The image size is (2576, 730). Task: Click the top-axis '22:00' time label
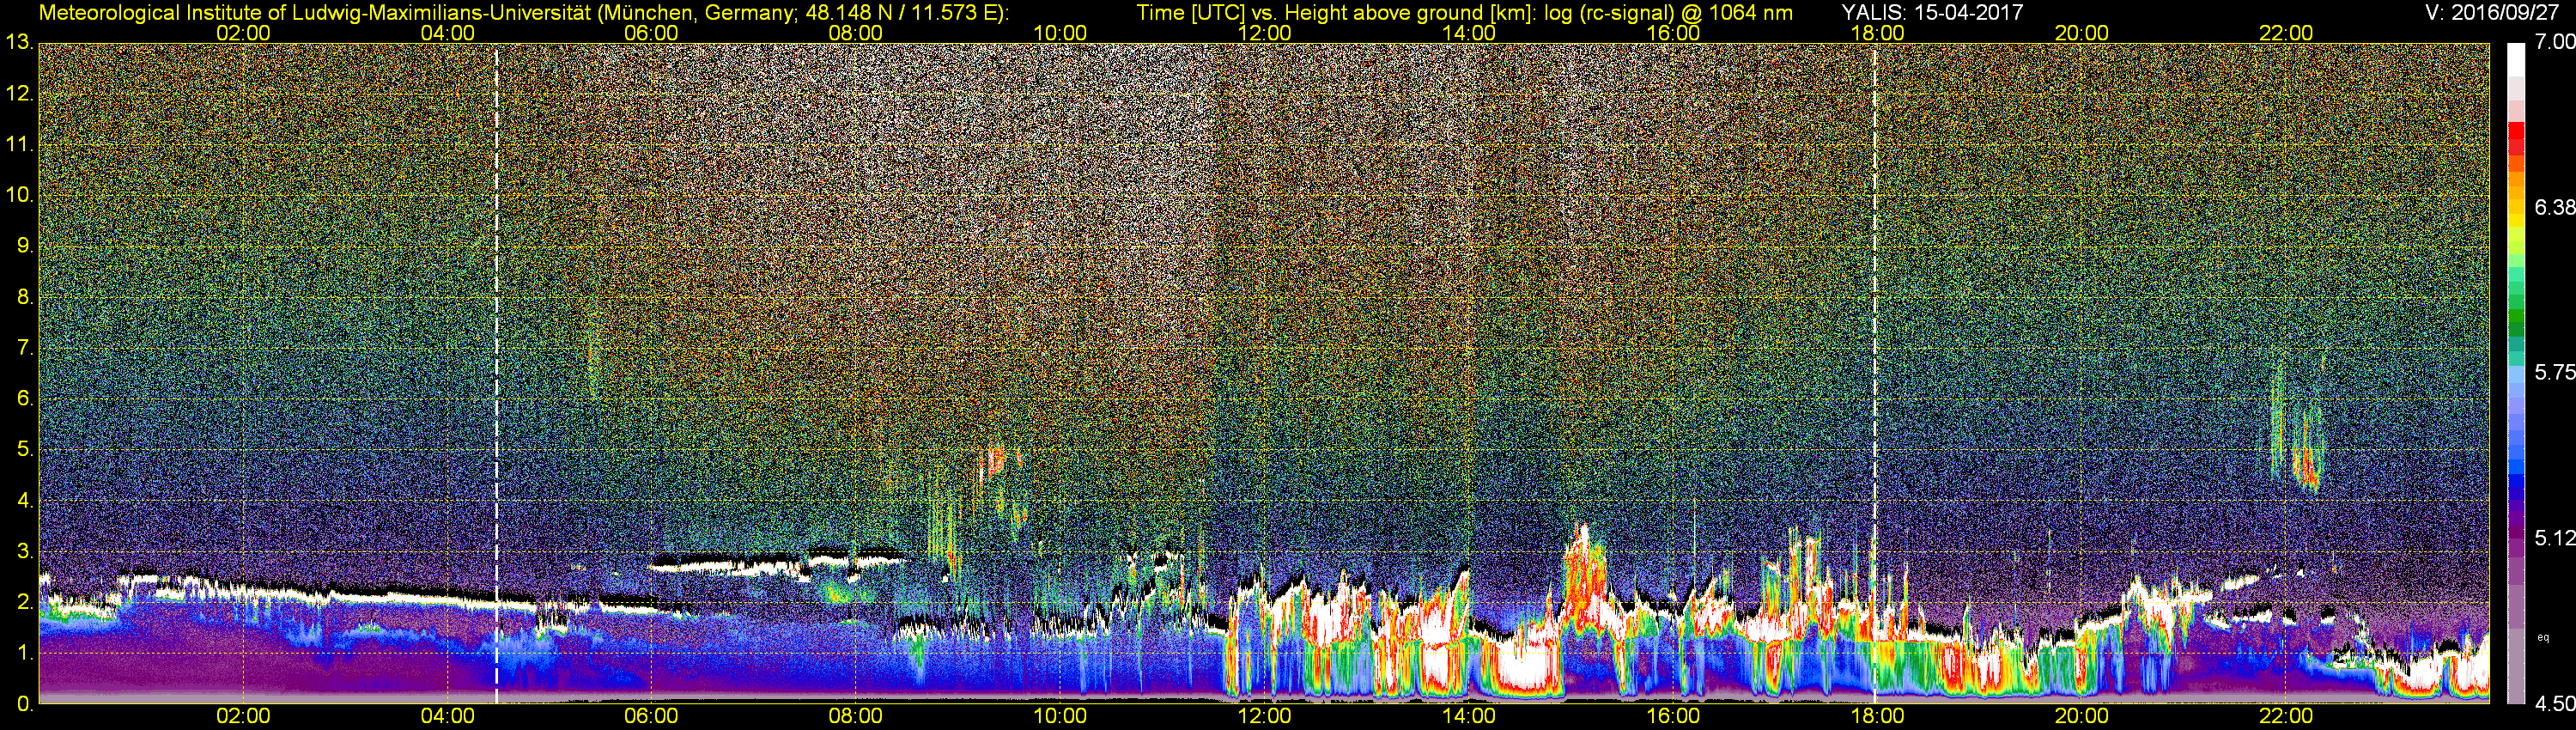(x=2286, y=33)
